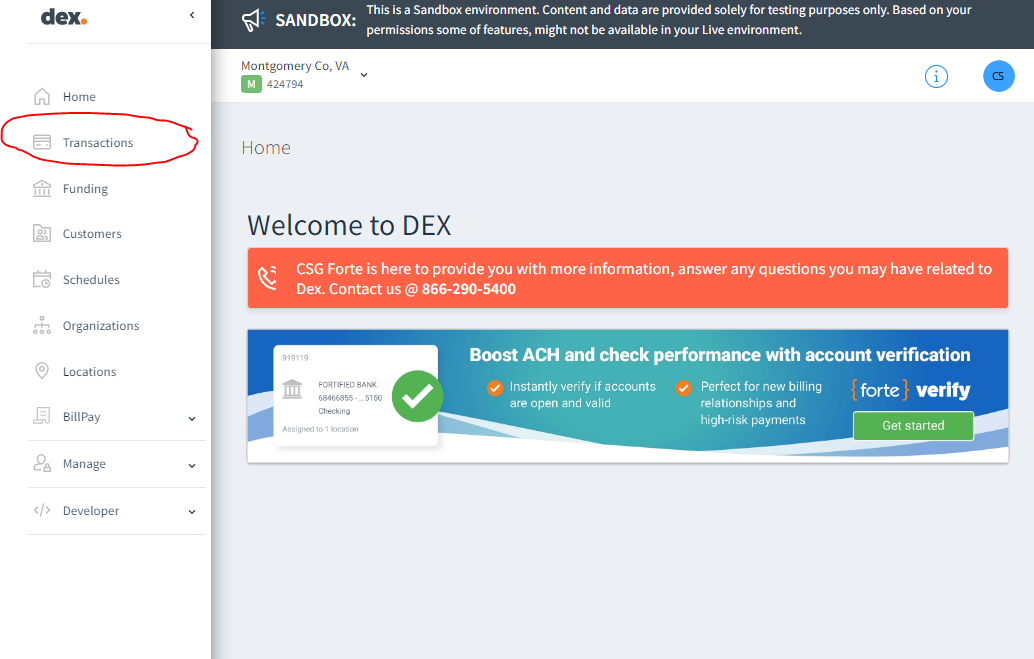Click the Boost ACH and check performance headline
Image resolution: width=1034 pixels, height=659 pixels.
pos(719,355)
